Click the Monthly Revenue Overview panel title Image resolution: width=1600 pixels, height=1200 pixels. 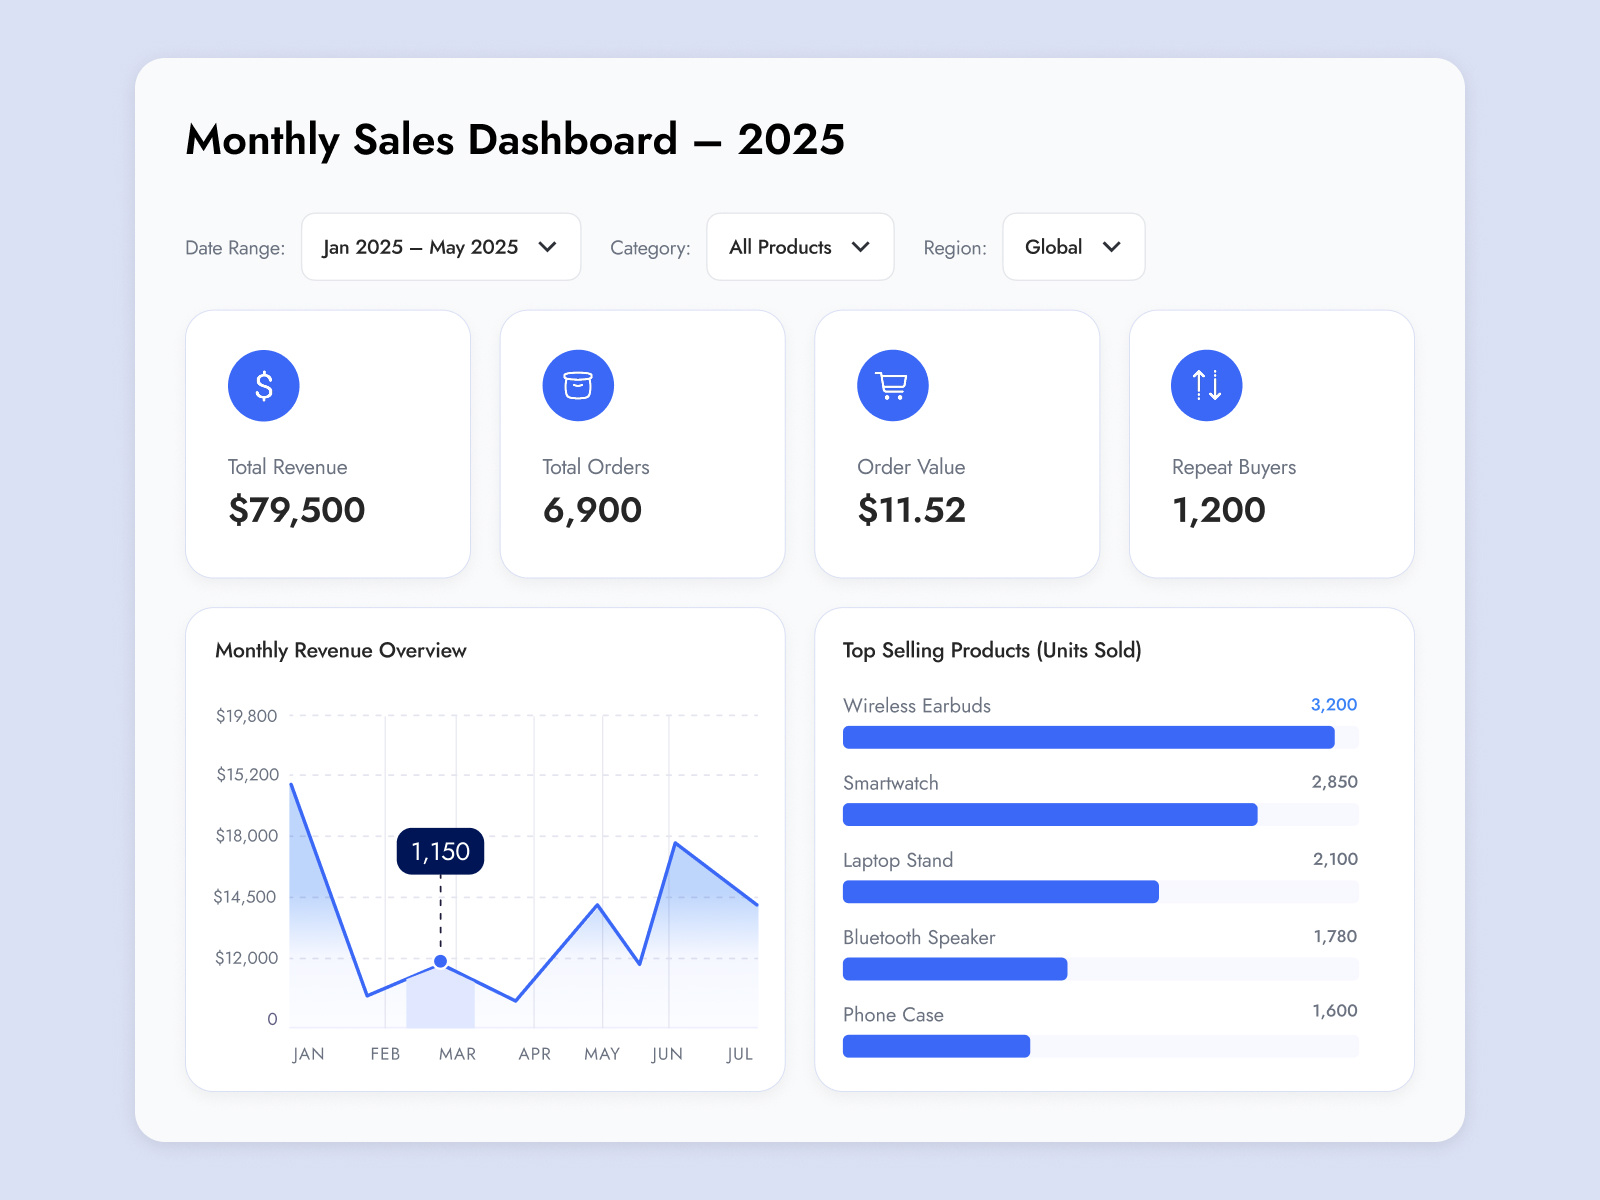[x=340, y=650]
